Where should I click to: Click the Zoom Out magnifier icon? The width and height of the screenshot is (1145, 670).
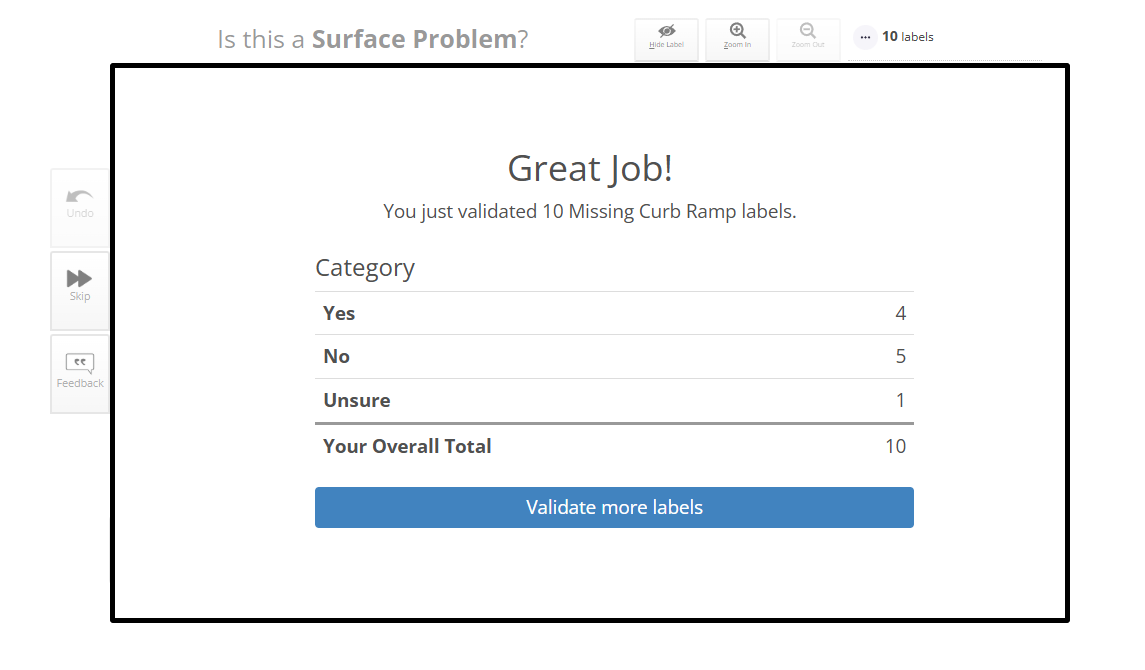(808, 32)
